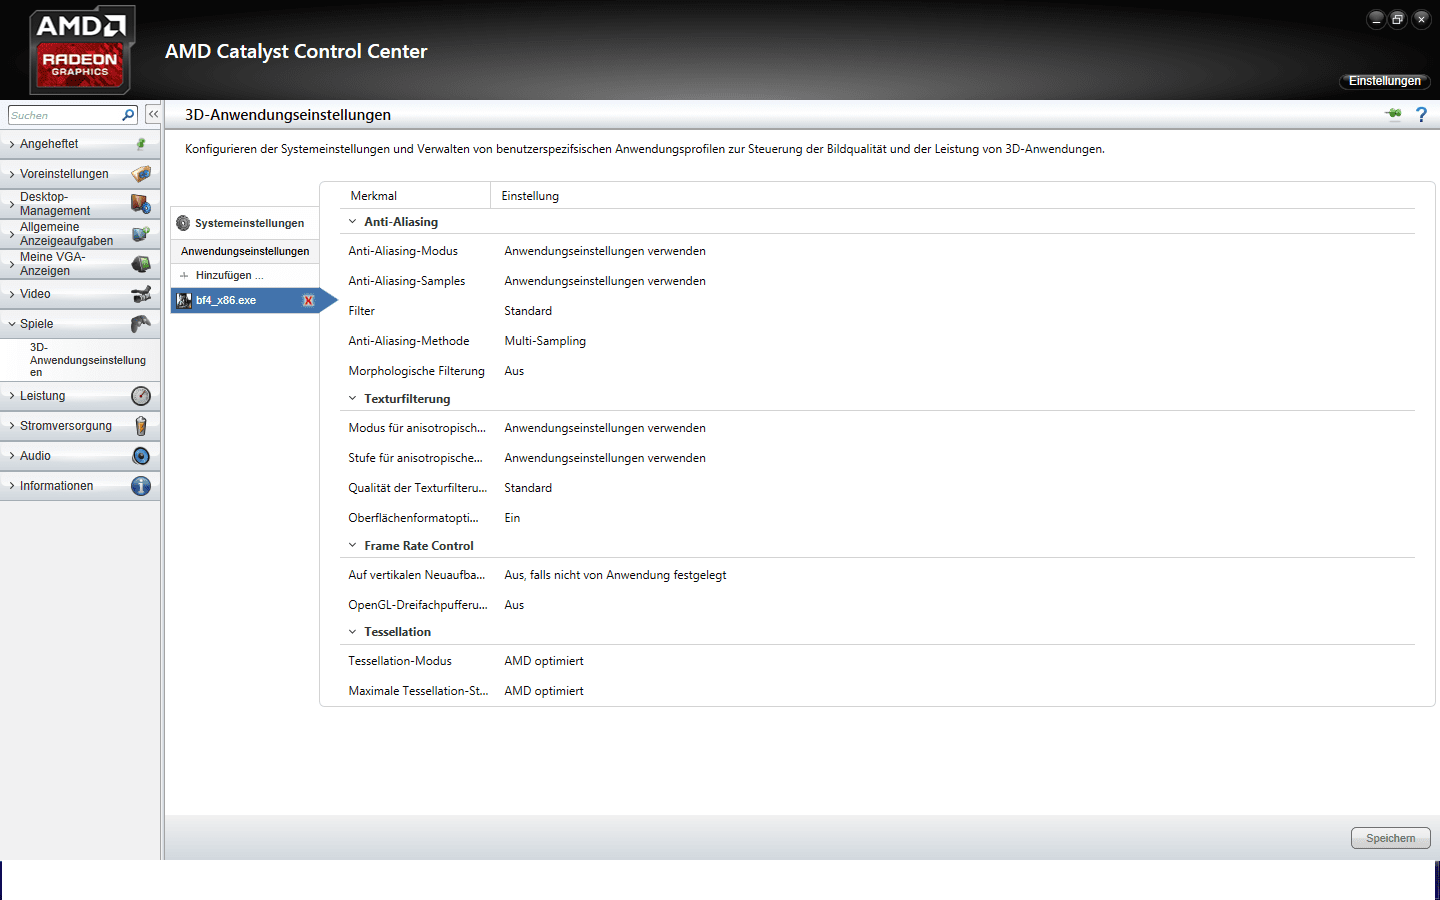Change Anti-Aliasing-Samples setting value
The height and width of the screenshot is (900, 1440).
(605, 281)
